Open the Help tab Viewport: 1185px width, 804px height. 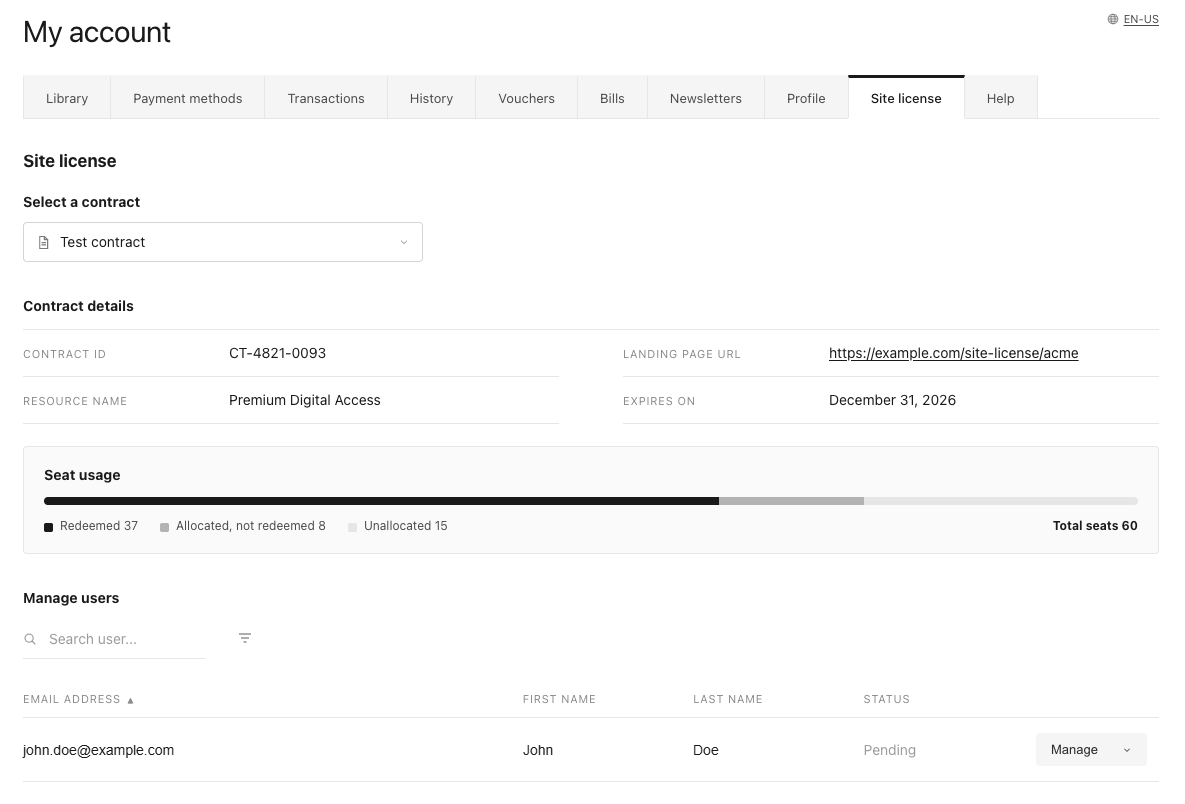coord(1001,98)
